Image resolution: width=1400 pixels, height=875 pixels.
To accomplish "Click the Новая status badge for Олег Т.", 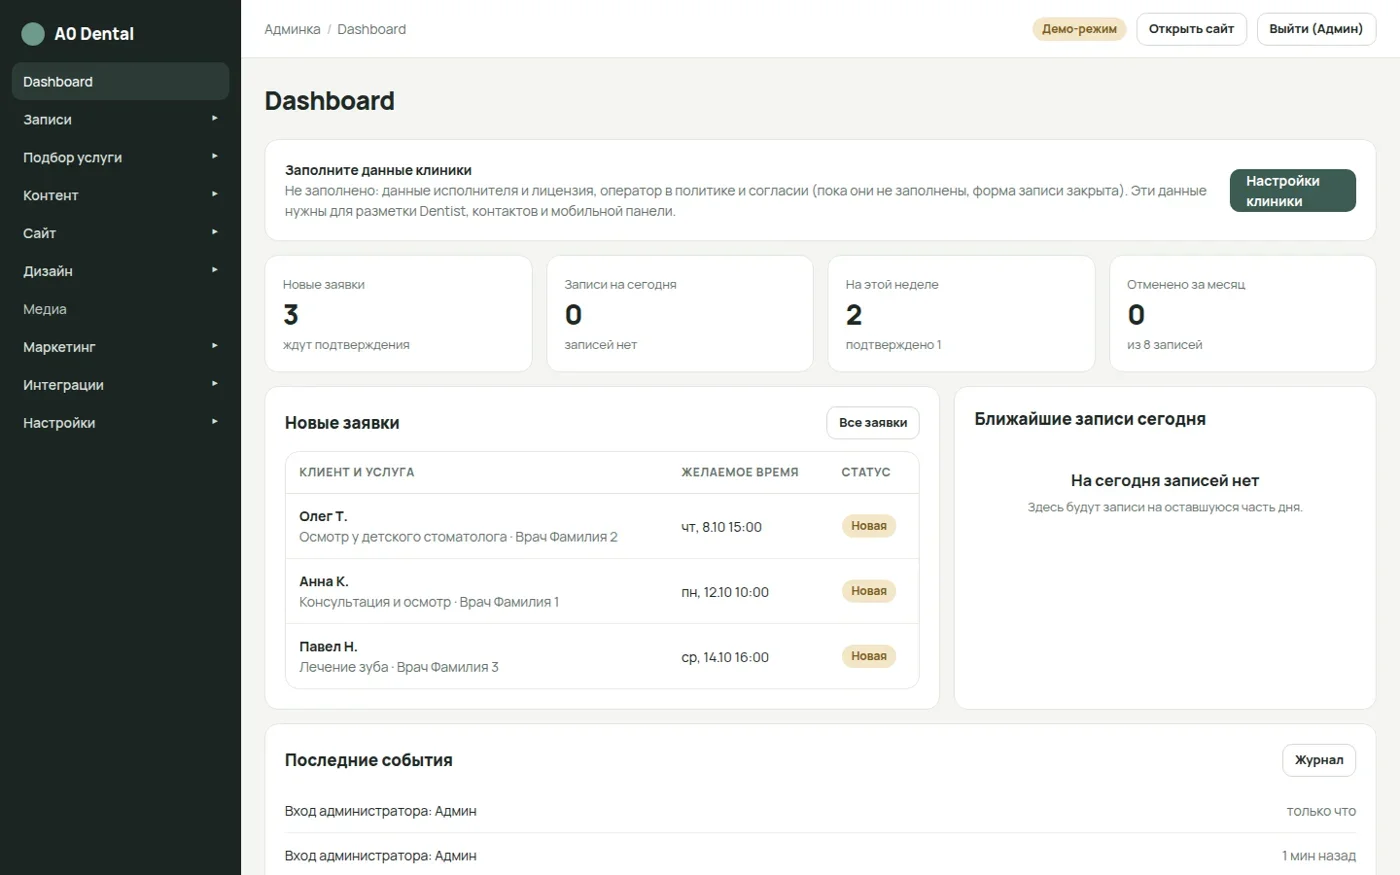I will (869, 526).
